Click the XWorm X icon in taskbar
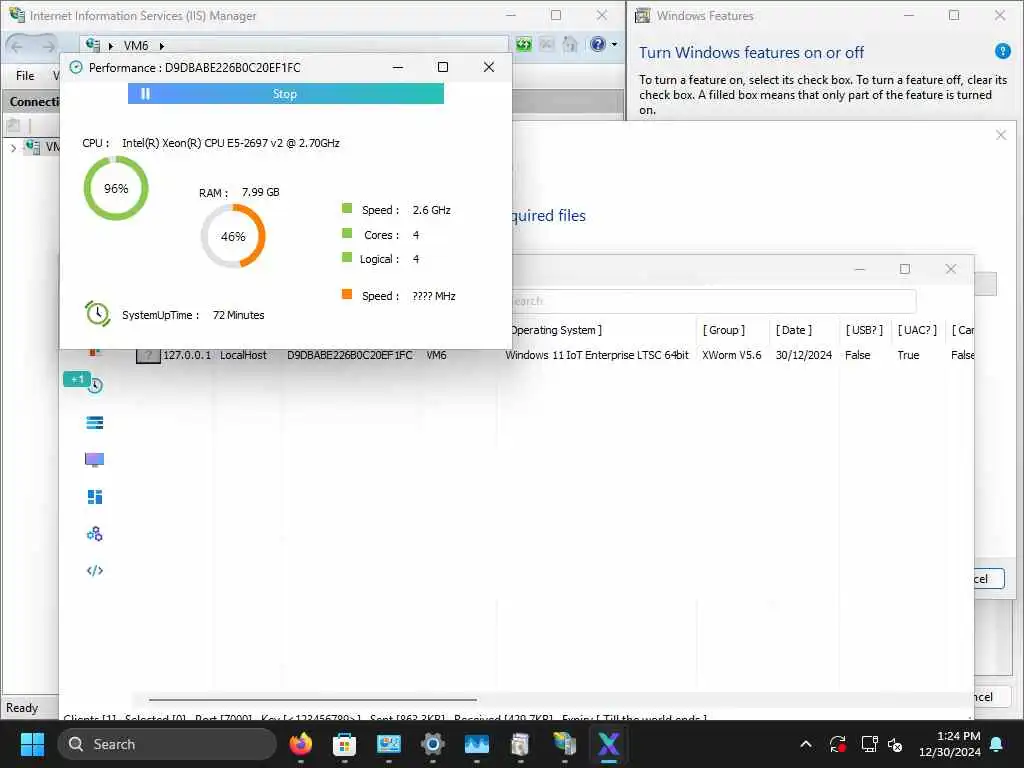1024x768 pixels. pyautogui.click(x=608, y=744)
